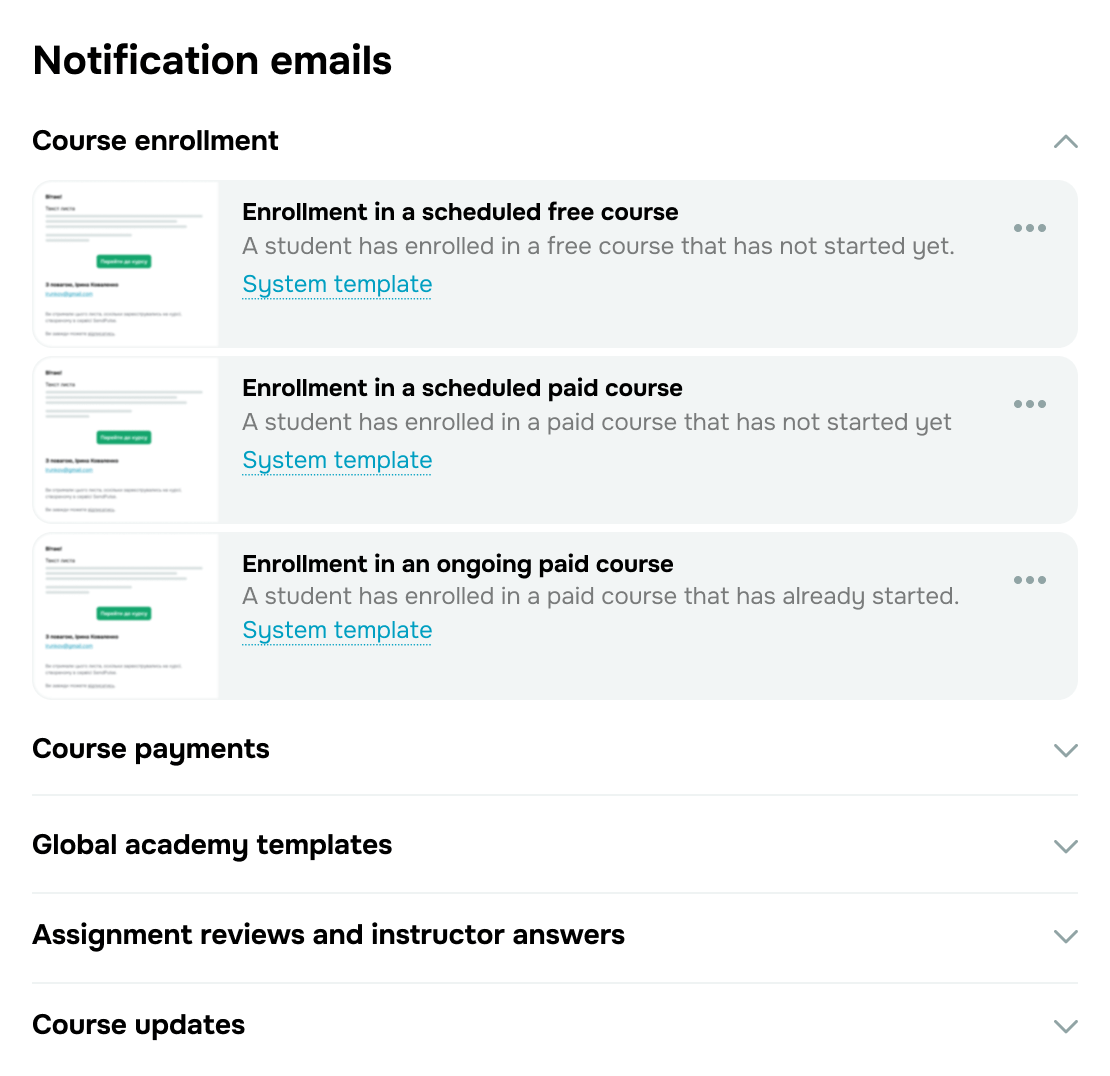Expand the Course payments section chevron
The image size is (1110, 1076).
tap(1065, 750)
